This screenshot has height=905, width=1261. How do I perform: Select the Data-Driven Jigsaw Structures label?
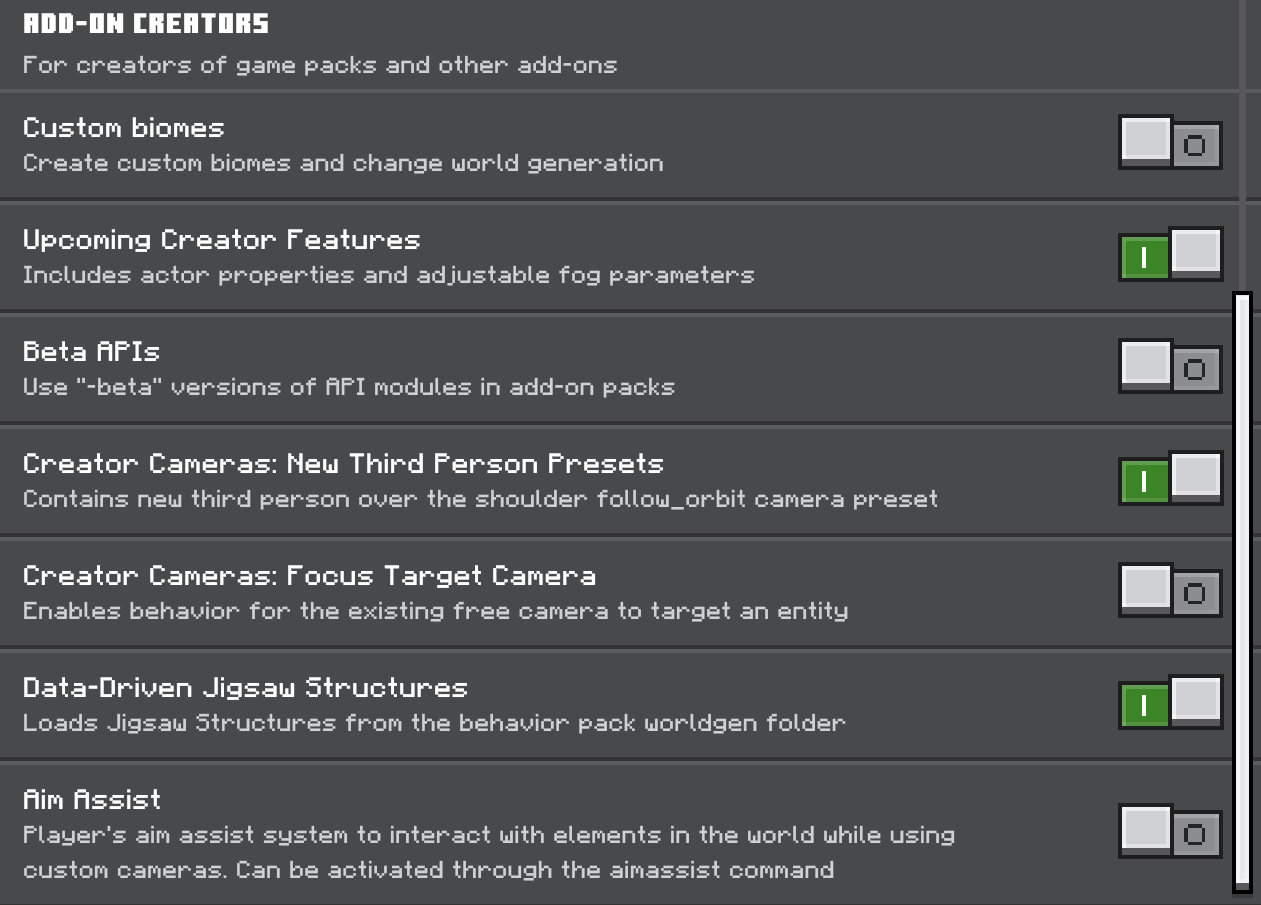pos(245,688)
